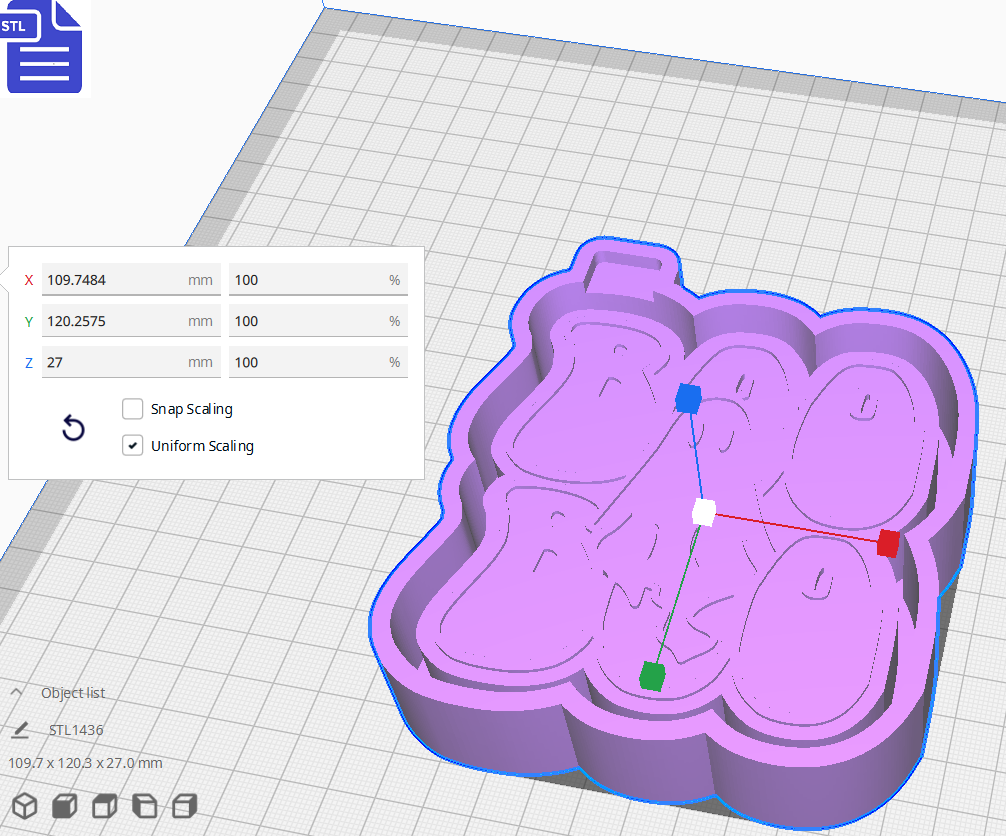Disable Uniform Scaling
The height and width of the screenshot is (836, 1006).
click(x=132, y=444)
